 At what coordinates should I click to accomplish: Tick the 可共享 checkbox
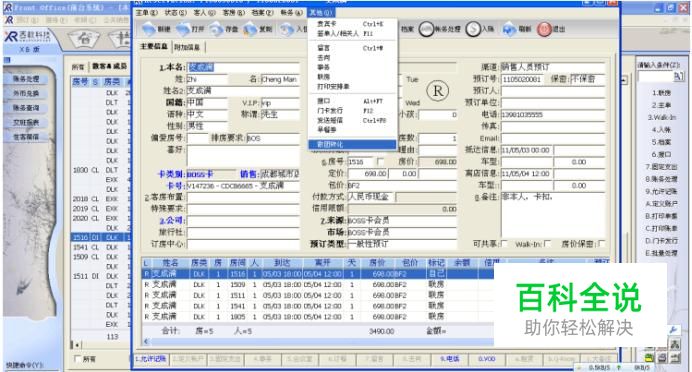[x=504, y=244]
